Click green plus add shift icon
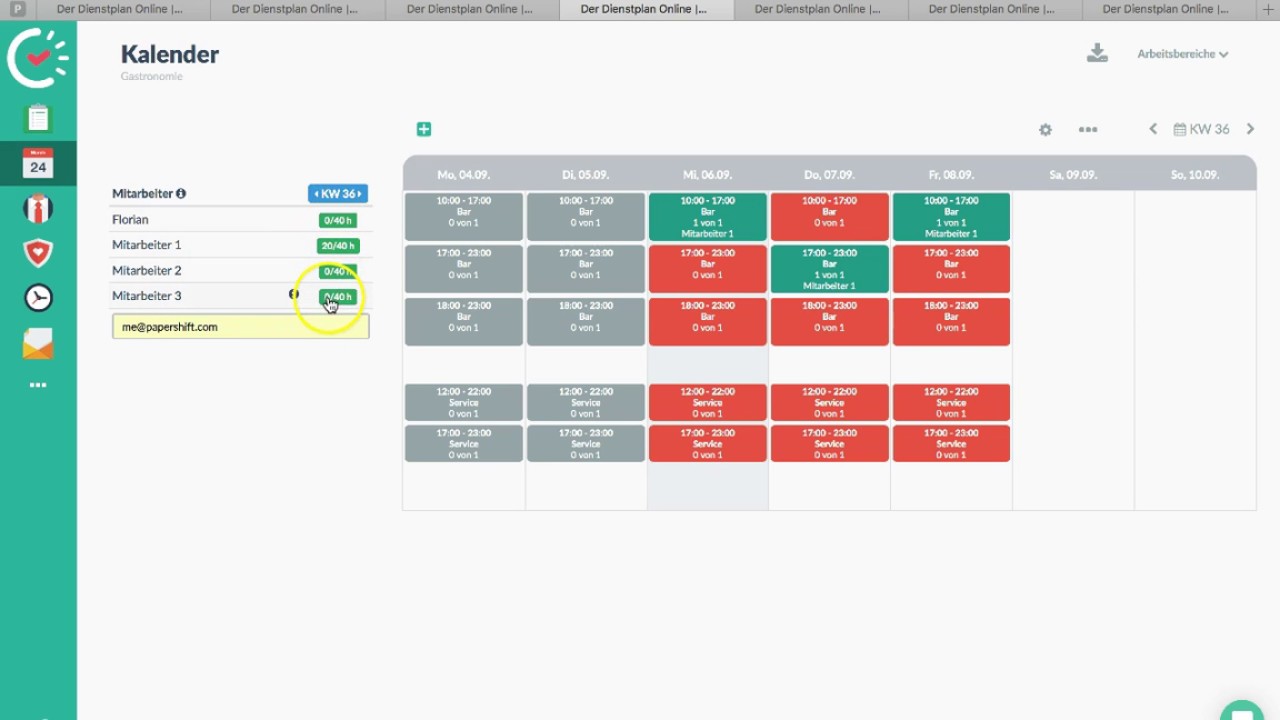Screen dimensions: 1280x720 click(x=424, y=129)
